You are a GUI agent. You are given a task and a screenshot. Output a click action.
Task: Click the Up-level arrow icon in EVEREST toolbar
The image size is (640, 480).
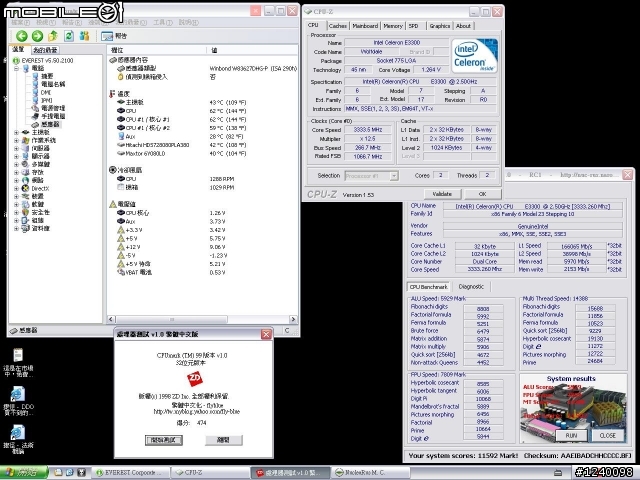(x=53, y=36)
